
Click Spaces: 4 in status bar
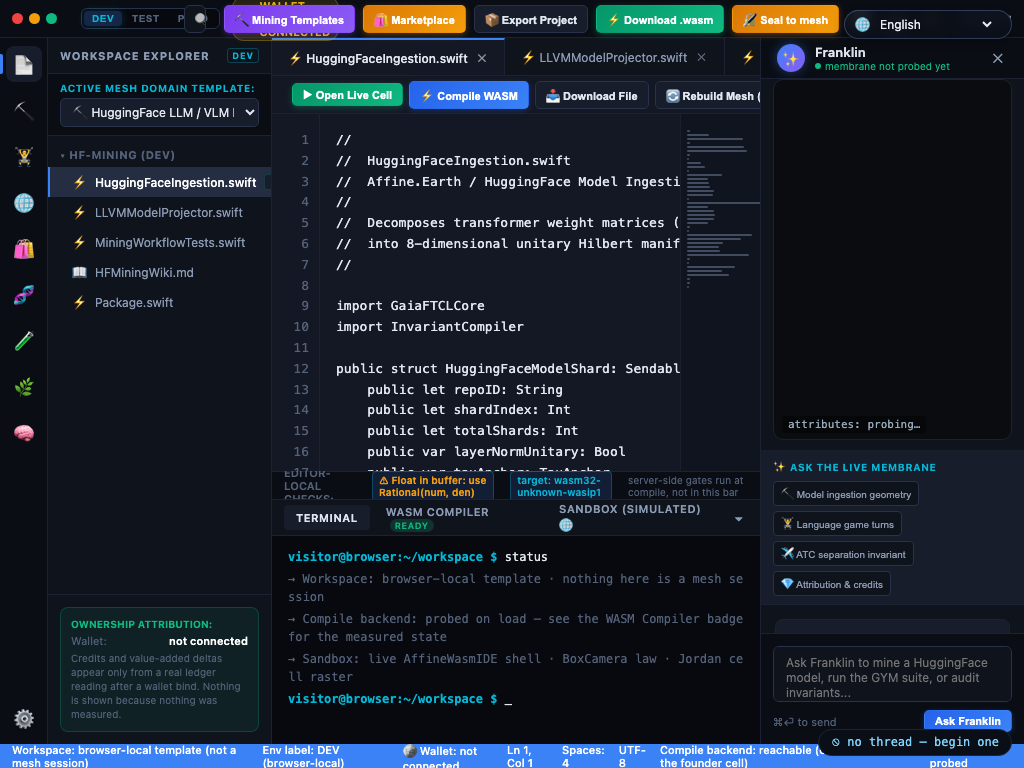tap(583, 756)
